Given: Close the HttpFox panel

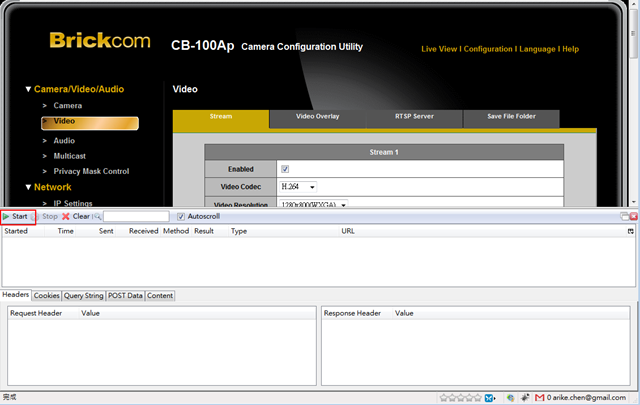Looking at the screenshot, I should coord(634,216).
